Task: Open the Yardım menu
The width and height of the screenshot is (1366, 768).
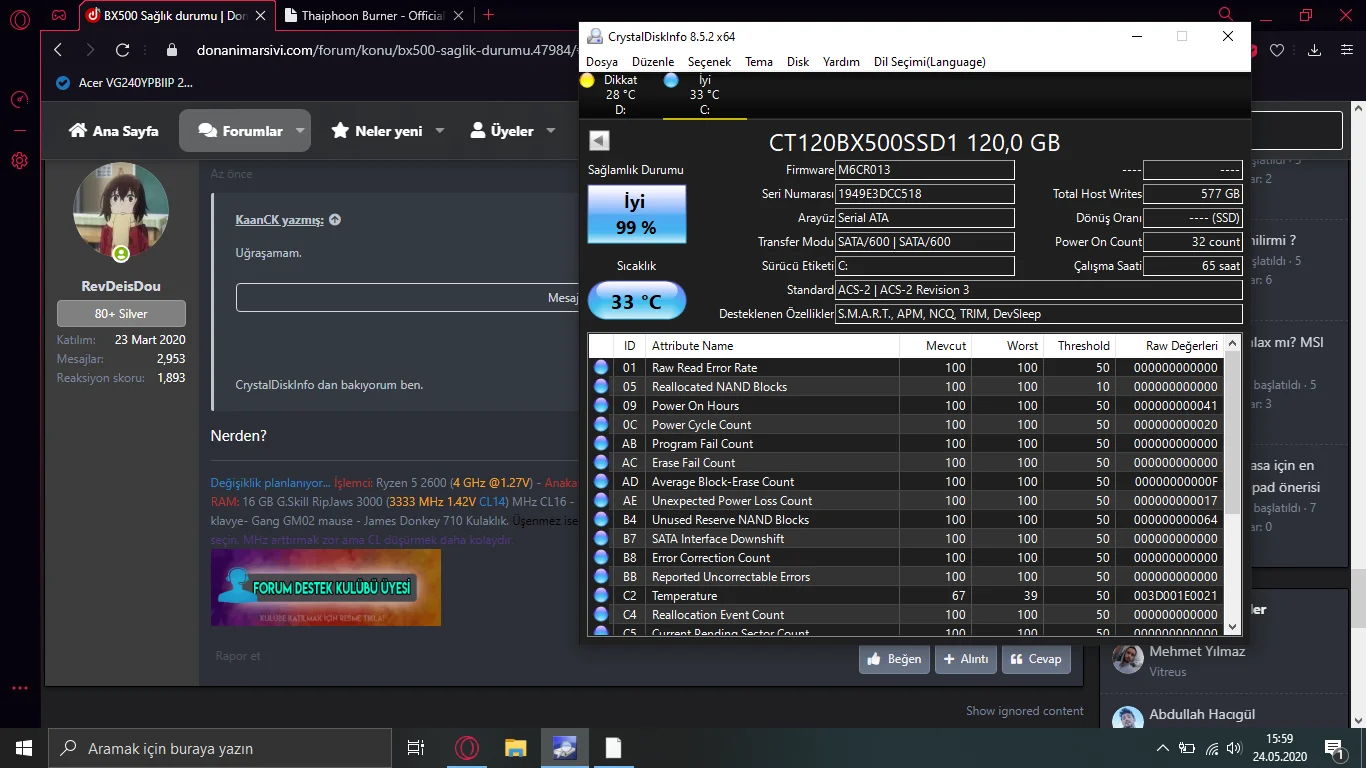Action: pos(841,62)
